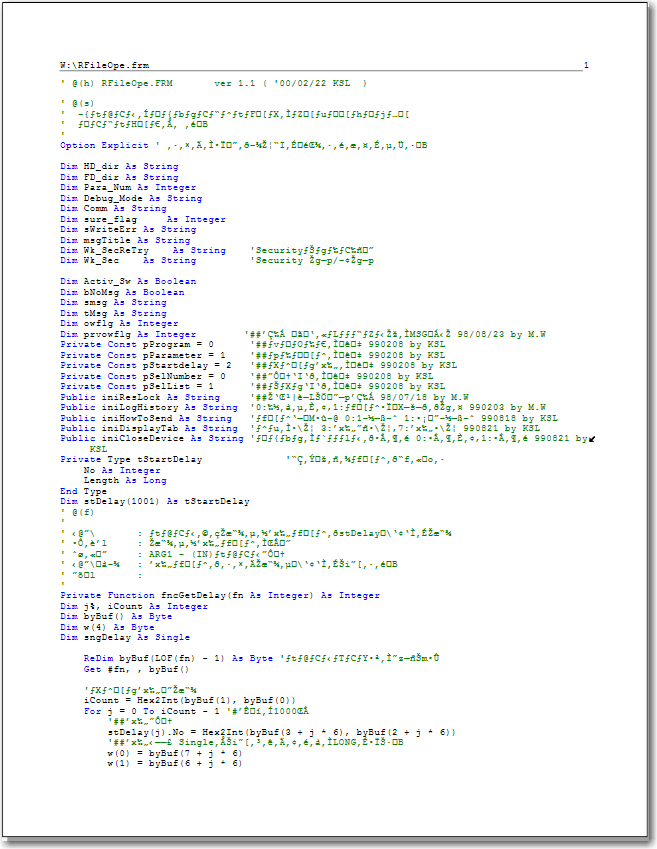Click Dim tMsg As String line
Image resolution: width=657 pixels, height=849 pixels.
(x=113, y=314)
